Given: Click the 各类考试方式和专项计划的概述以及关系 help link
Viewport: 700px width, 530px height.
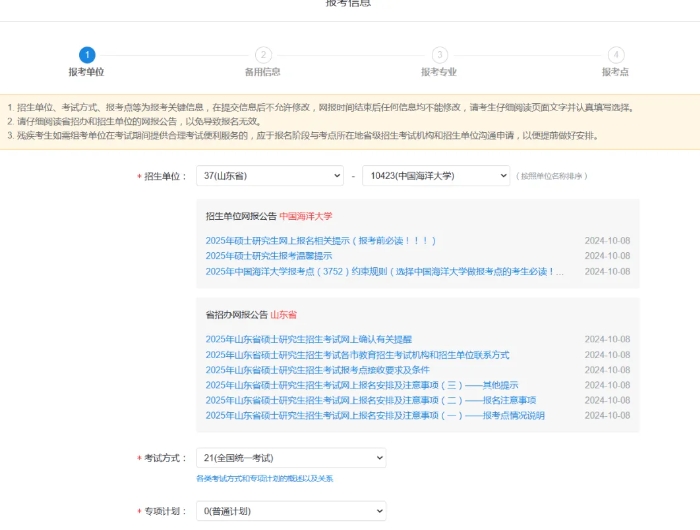Looking at the screenshot, I should [x=264, y=479].
